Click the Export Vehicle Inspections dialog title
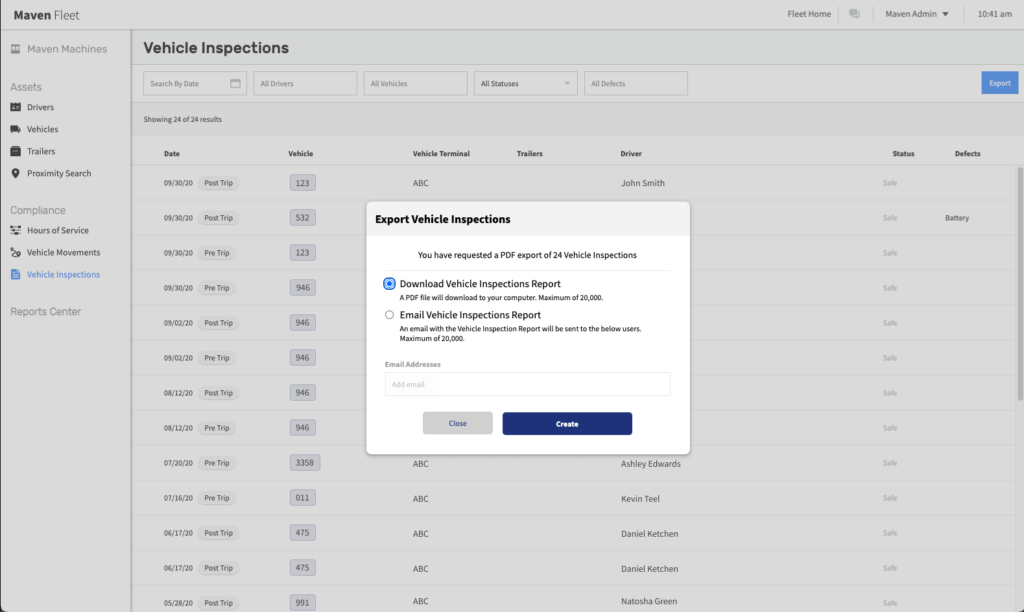 point(443,219)
